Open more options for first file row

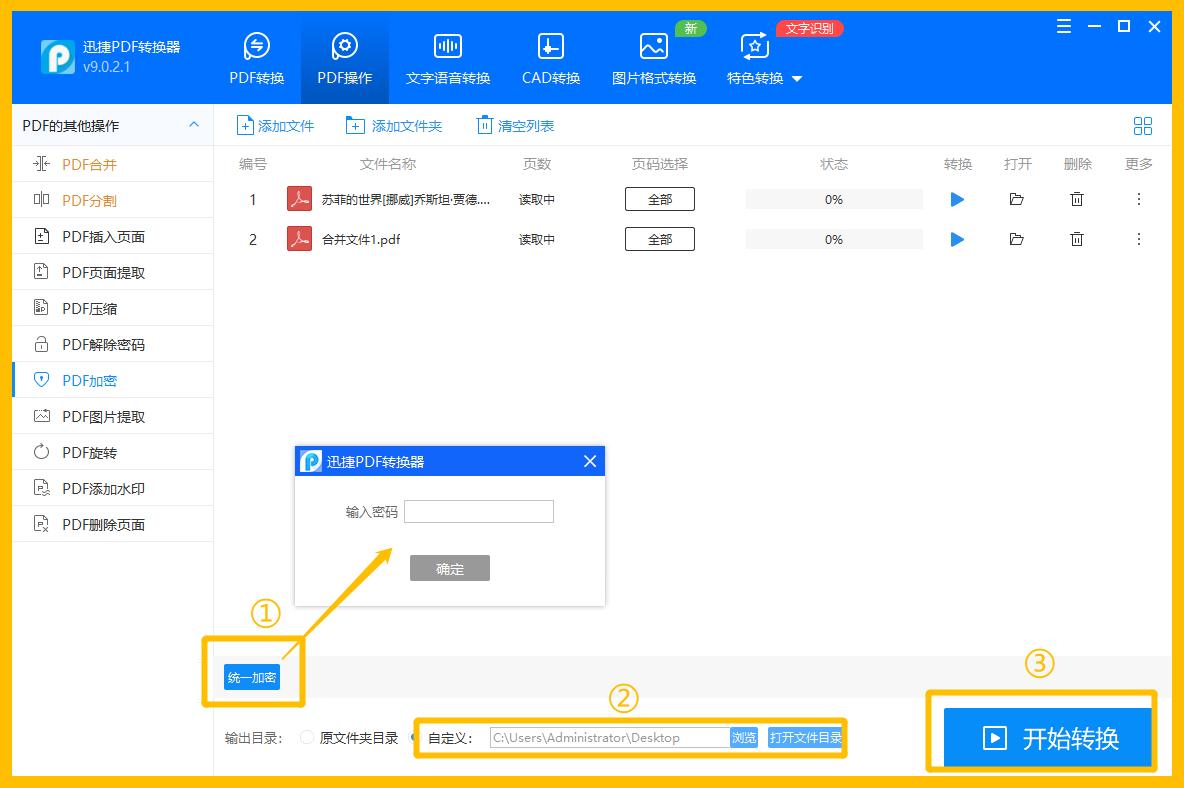pos(1139,200)
